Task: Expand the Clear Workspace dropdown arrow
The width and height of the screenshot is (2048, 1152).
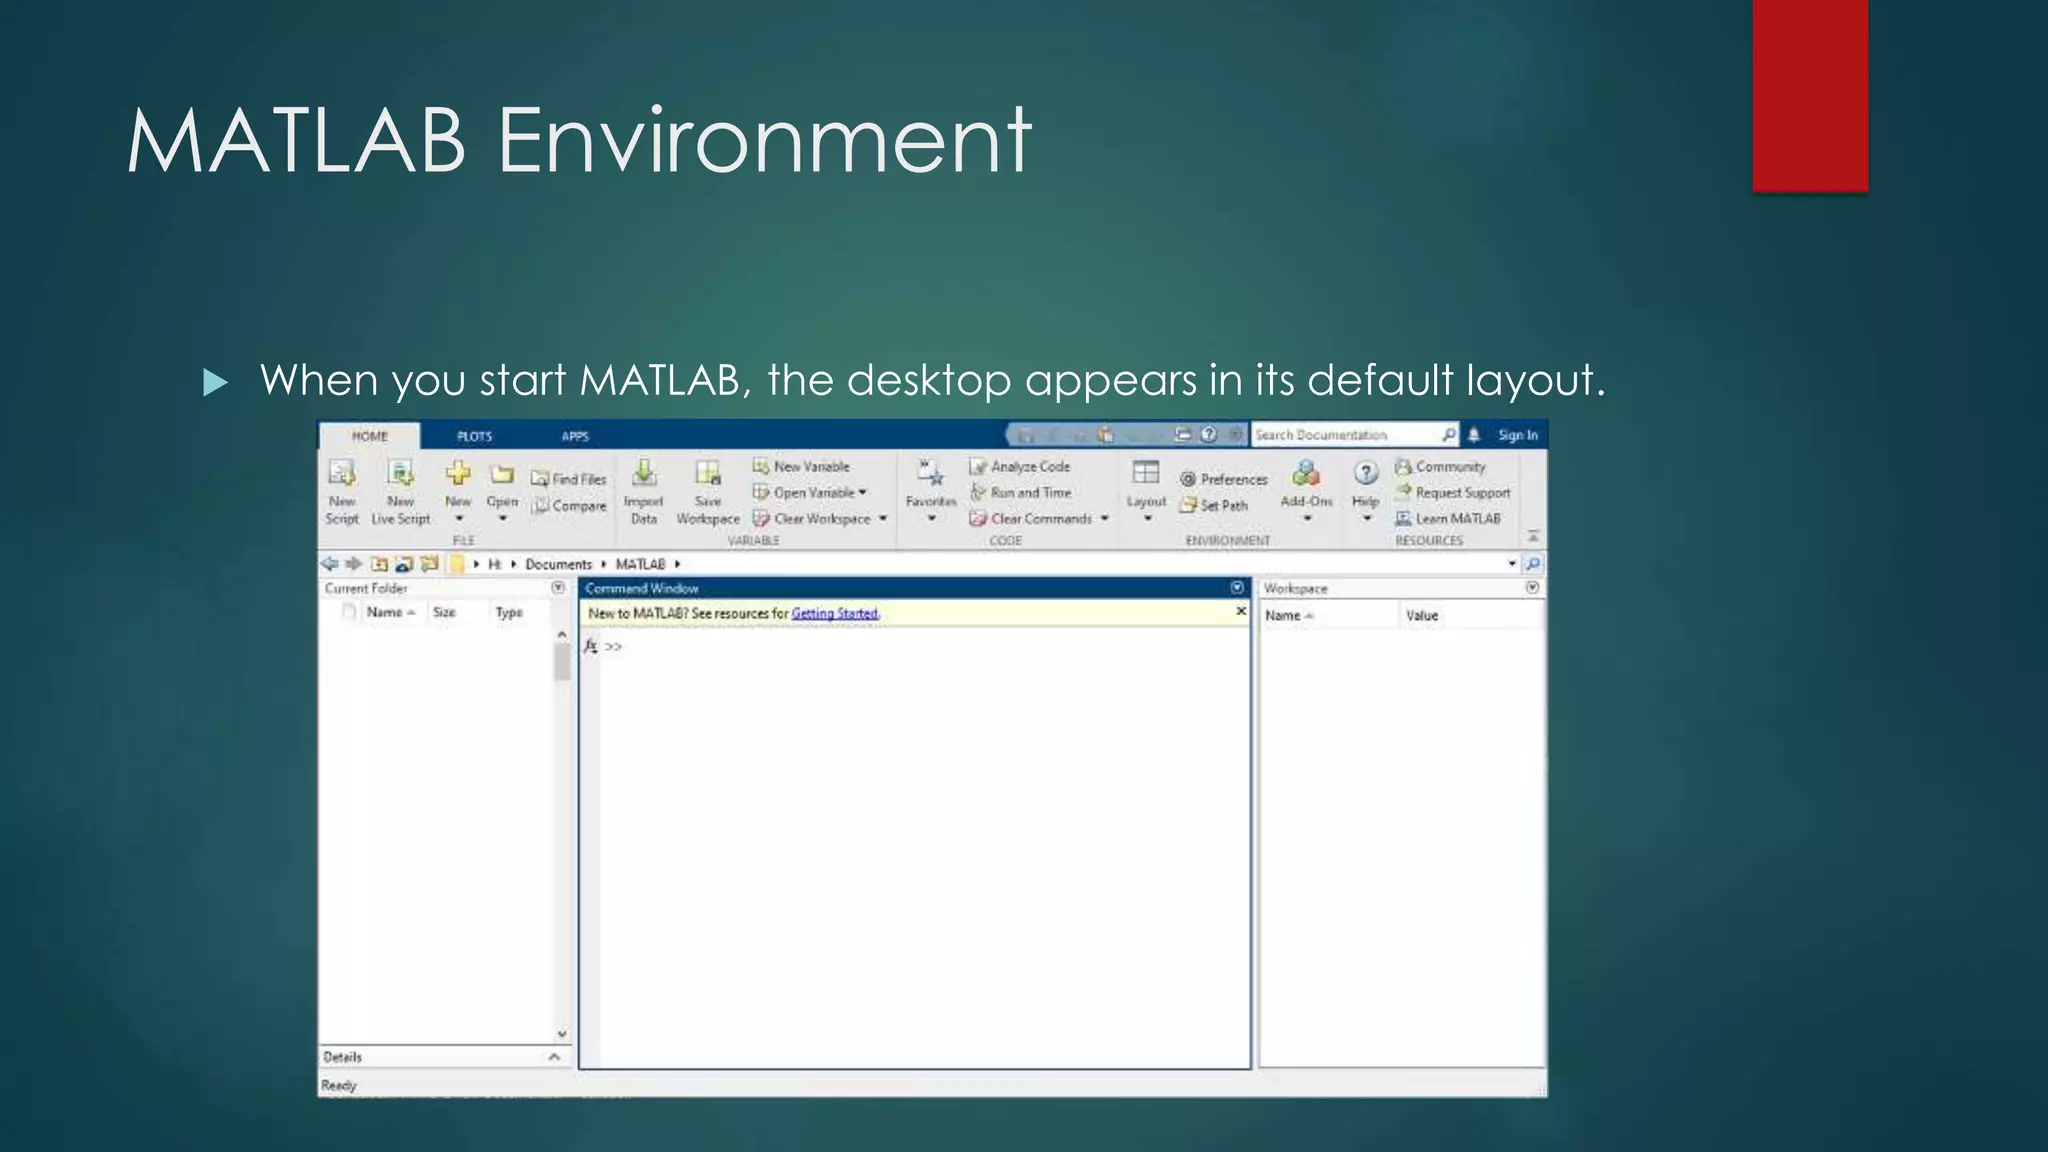Action: tap(883, 519)
